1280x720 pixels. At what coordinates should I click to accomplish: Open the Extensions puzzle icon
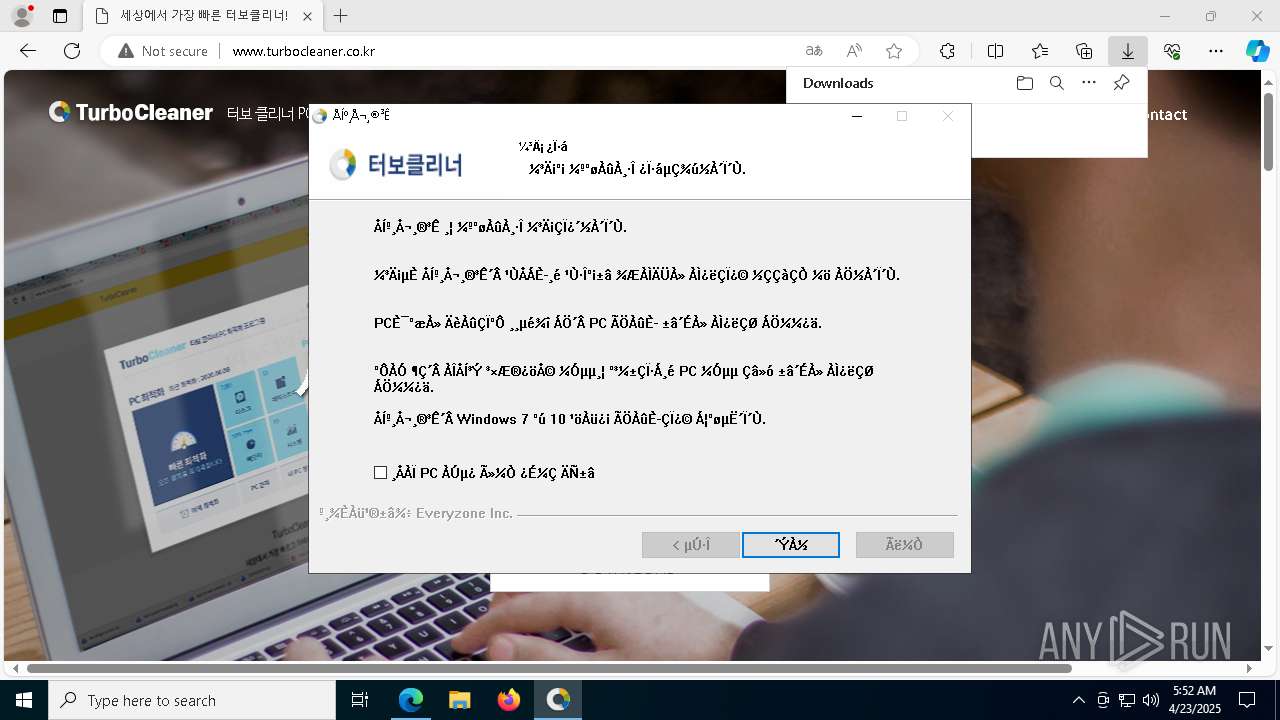(947, 51)
